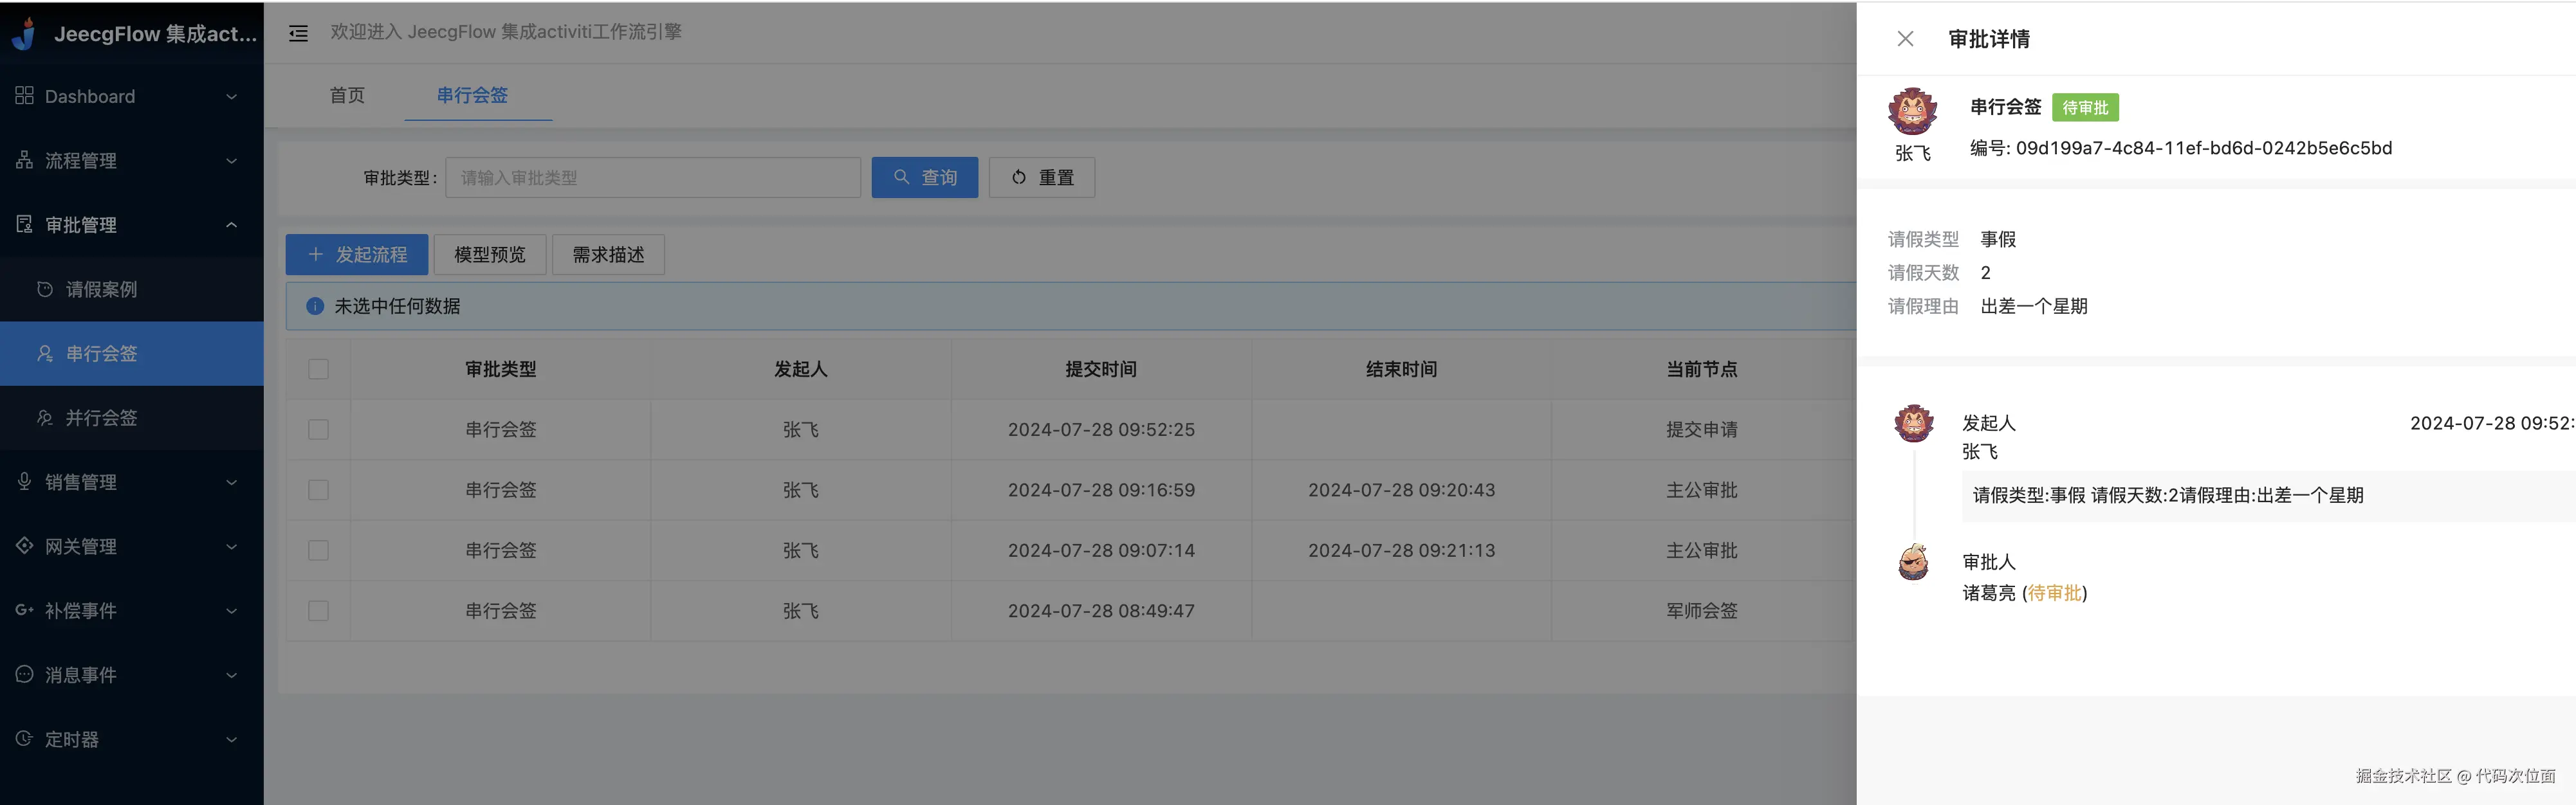This screenshot has height=805, width=2576.
Task: Click the 销售管理 microphone icon
Action: [25, 481]
